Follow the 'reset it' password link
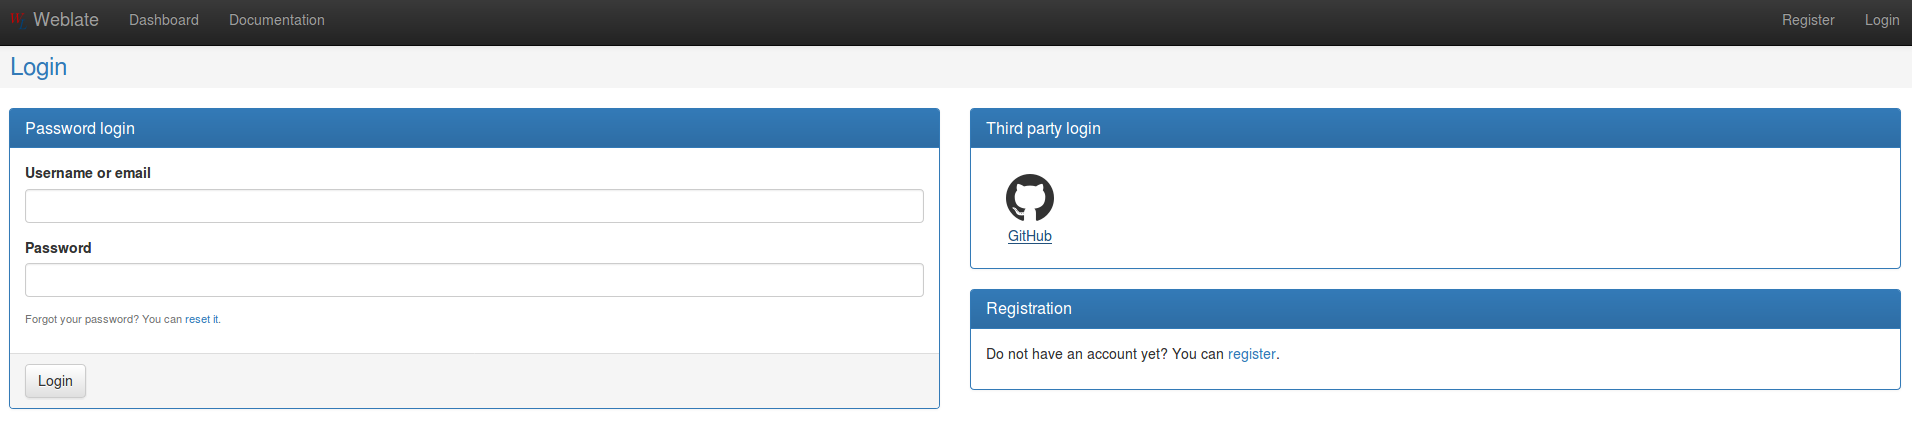The image size is (1912, 421). (202, 320)
